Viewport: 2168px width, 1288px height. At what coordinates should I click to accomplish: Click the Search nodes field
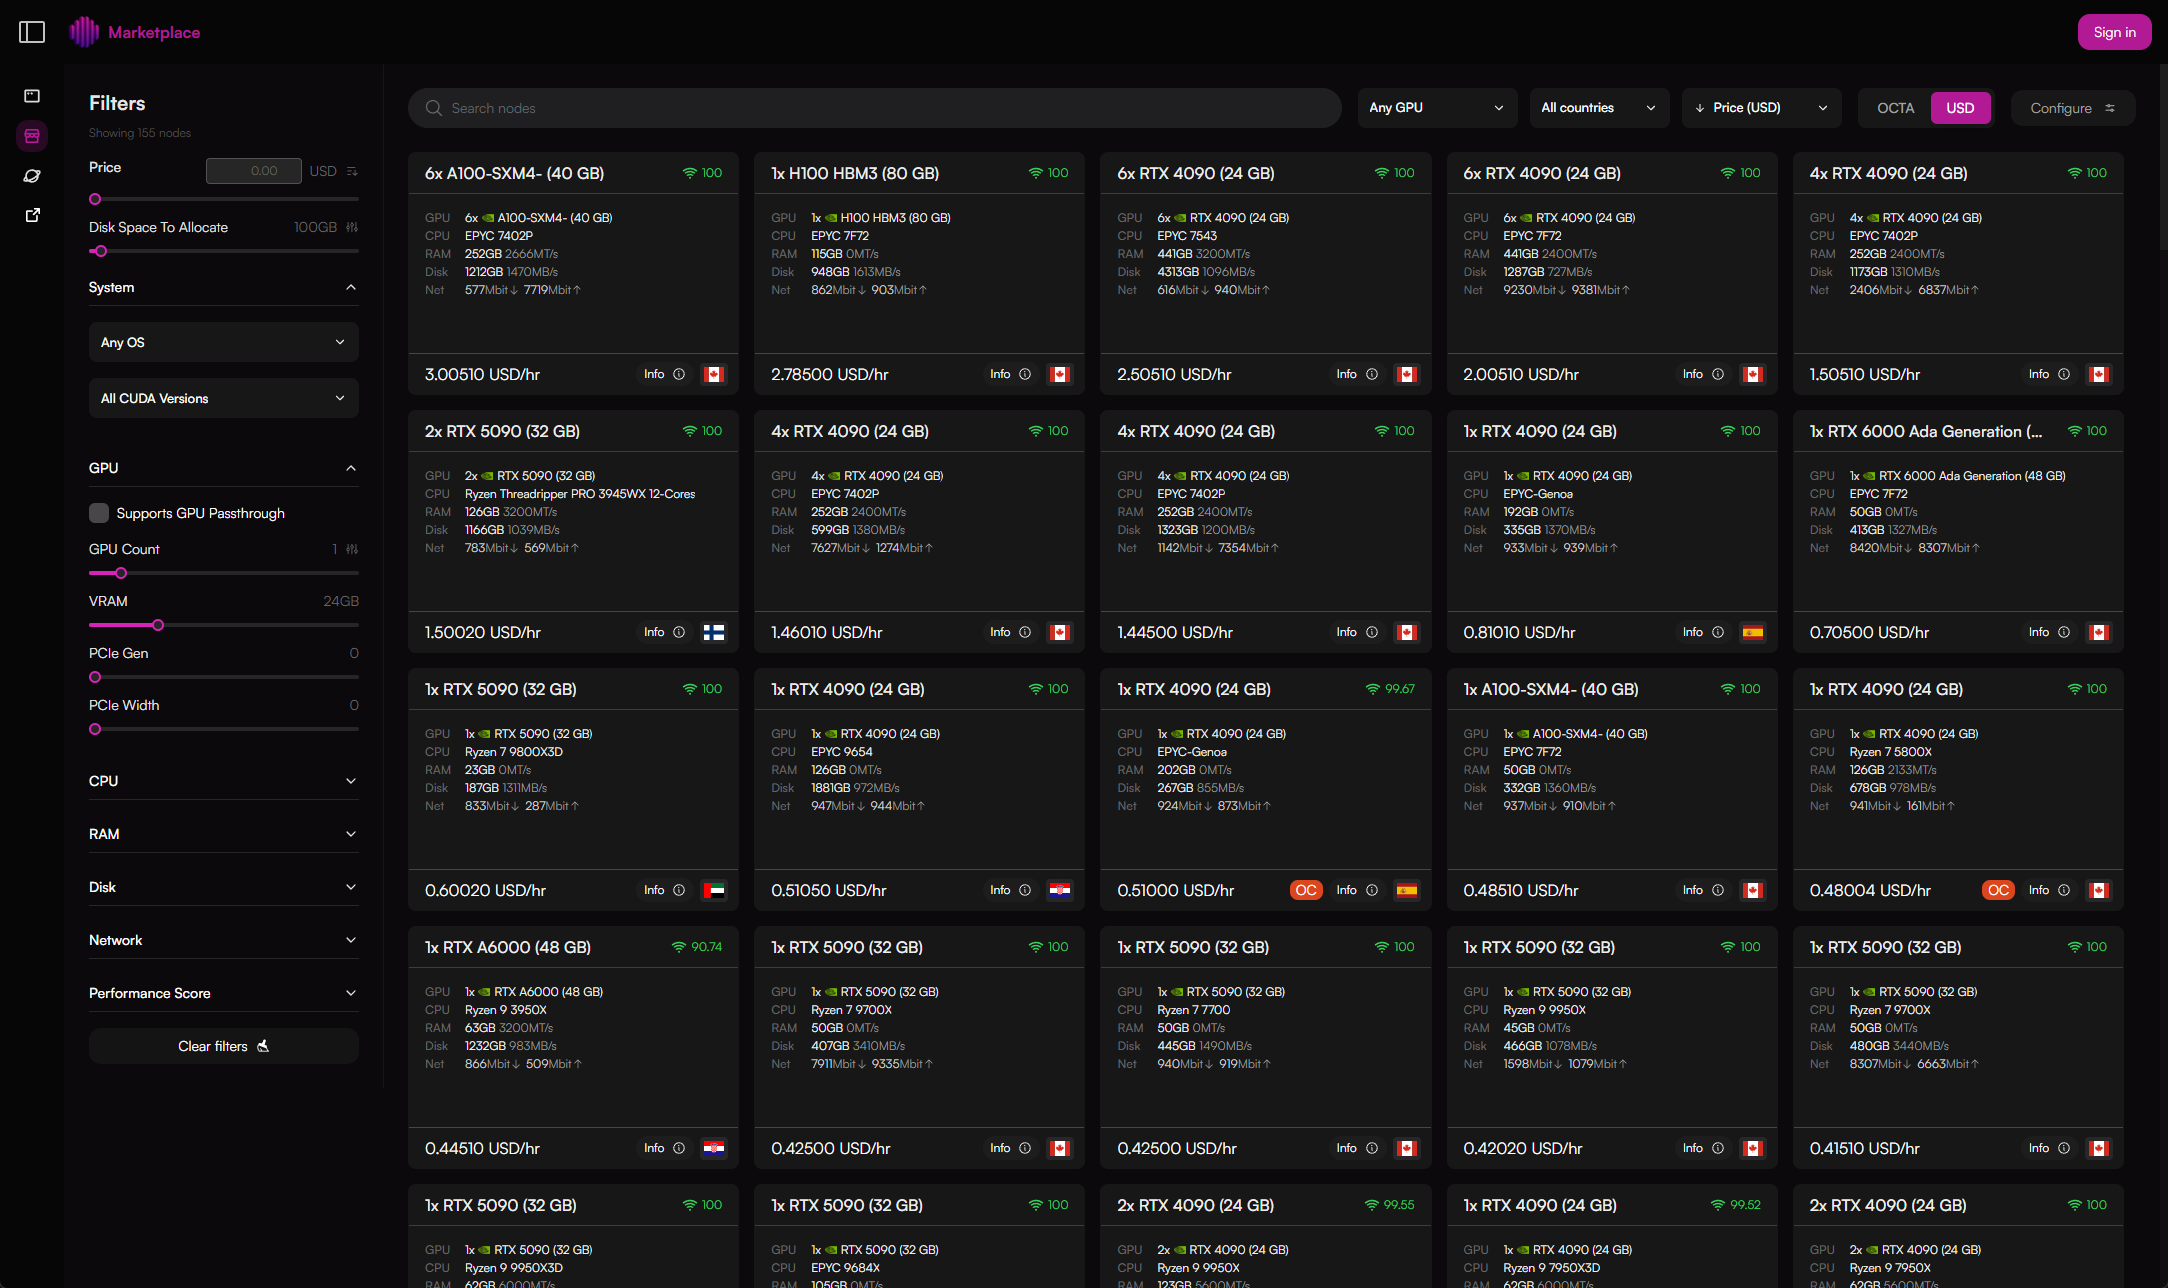click(x=874, y=108)
